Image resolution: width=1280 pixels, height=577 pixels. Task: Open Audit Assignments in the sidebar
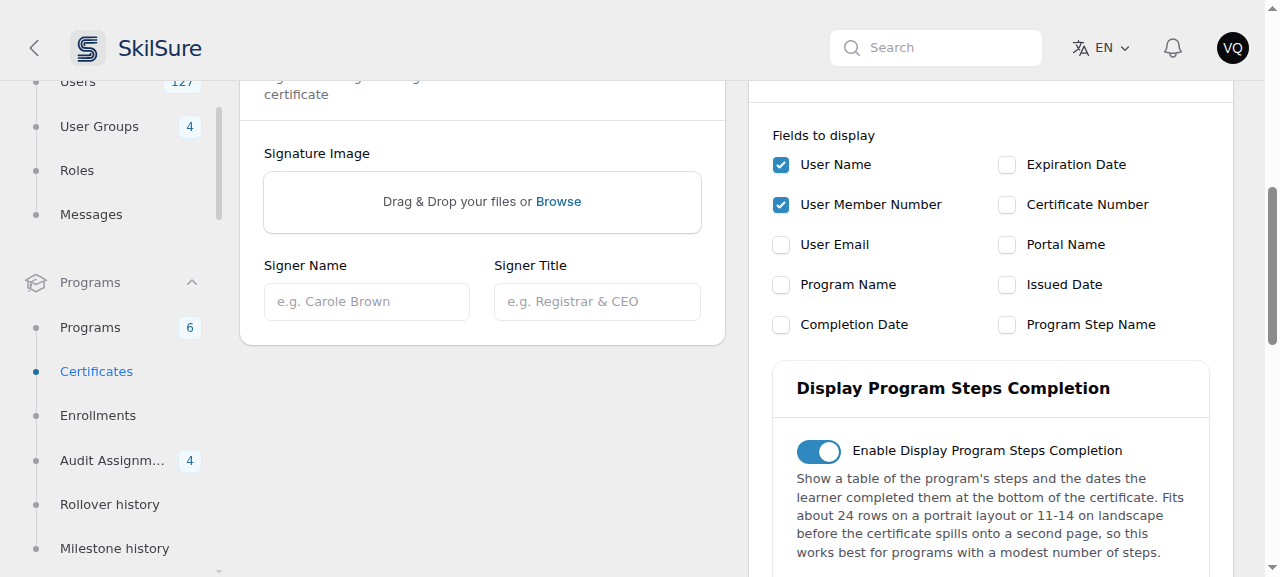[112, 461]
